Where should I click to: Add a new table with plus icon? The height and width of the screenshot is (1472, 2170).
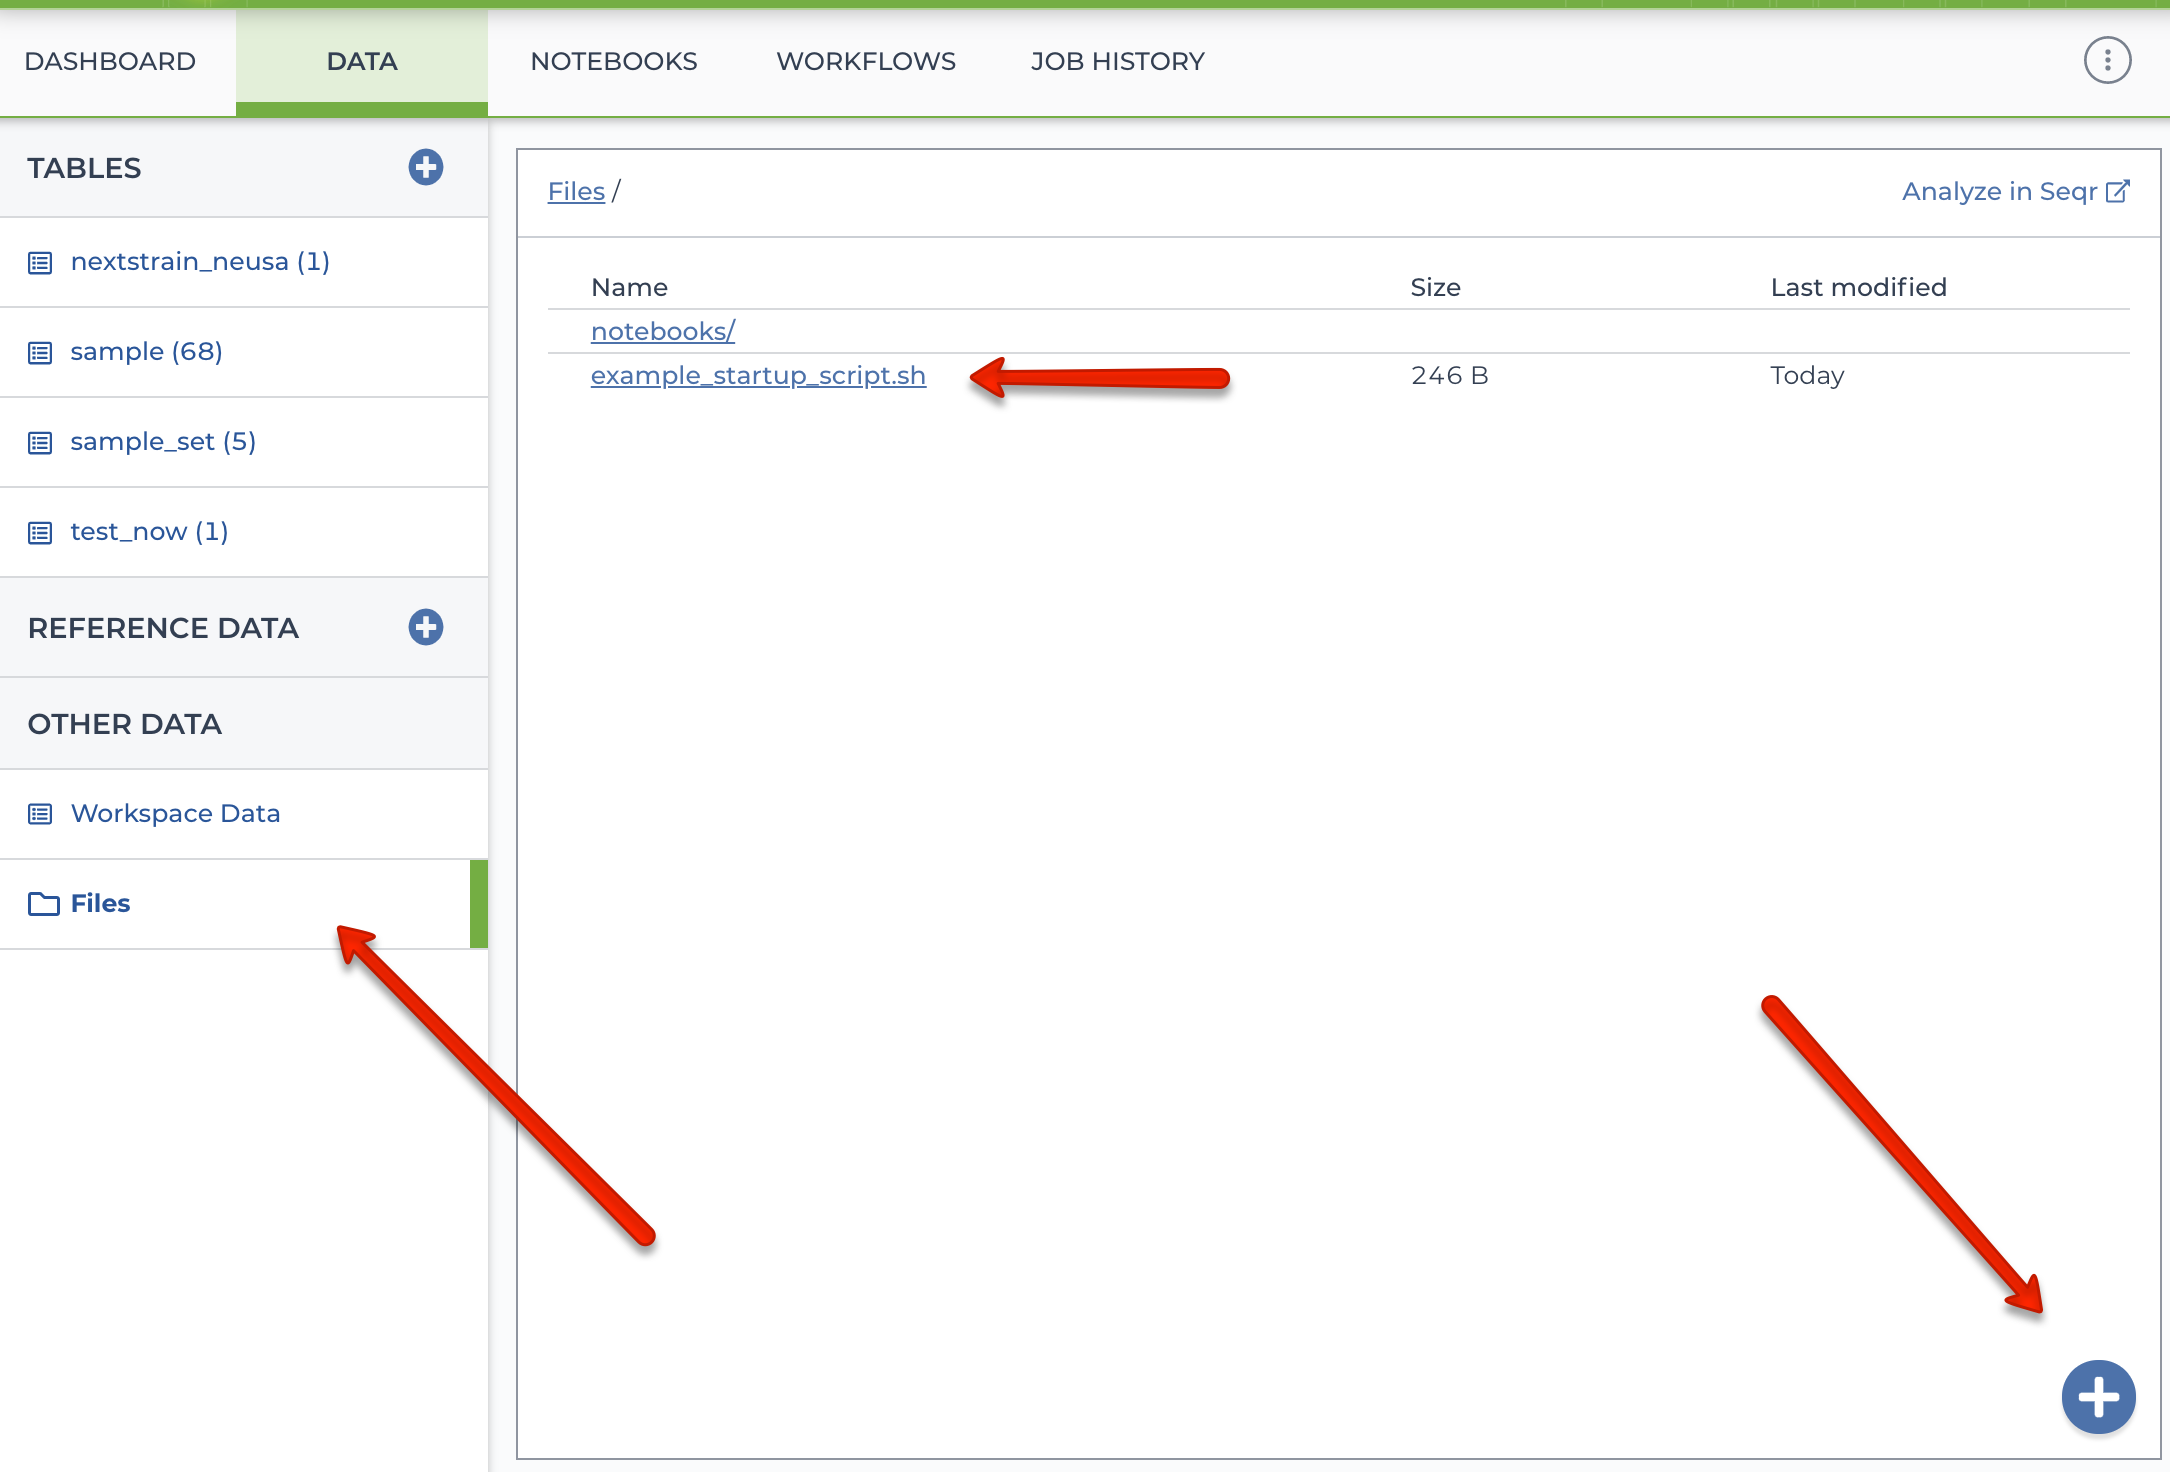click(426, 167)
